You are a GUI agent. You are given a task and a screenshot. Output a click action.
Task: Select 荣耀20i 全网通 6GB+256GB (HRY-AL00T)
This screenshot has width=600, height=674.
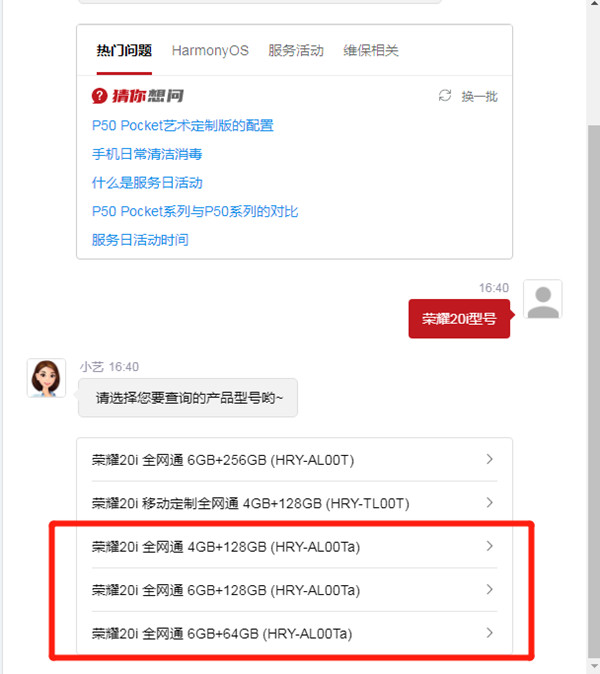point(294,460)
